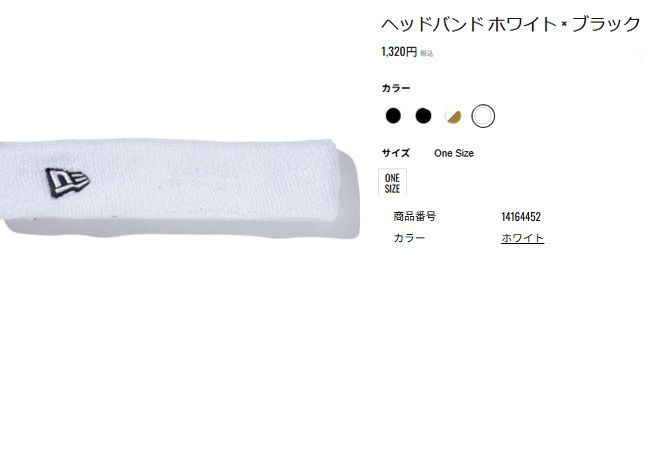Viewport: 650px width, 450px height.
Task: Click the product title ヘッドバンド ホワイト×ブラック
Action: coord(511,24)
